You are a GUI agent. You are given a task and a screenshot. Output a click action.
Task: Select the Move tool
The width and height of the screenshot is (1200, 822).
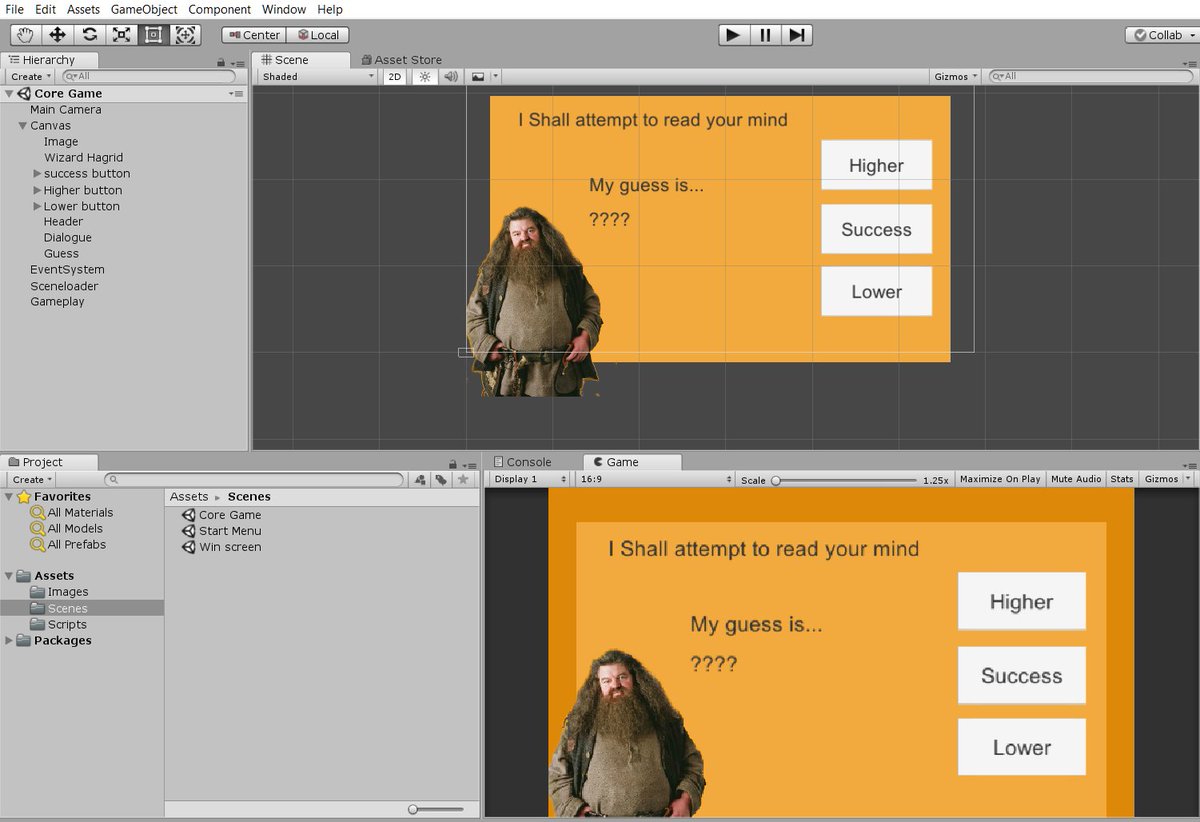pyautogui.click(x=57, y=35)
